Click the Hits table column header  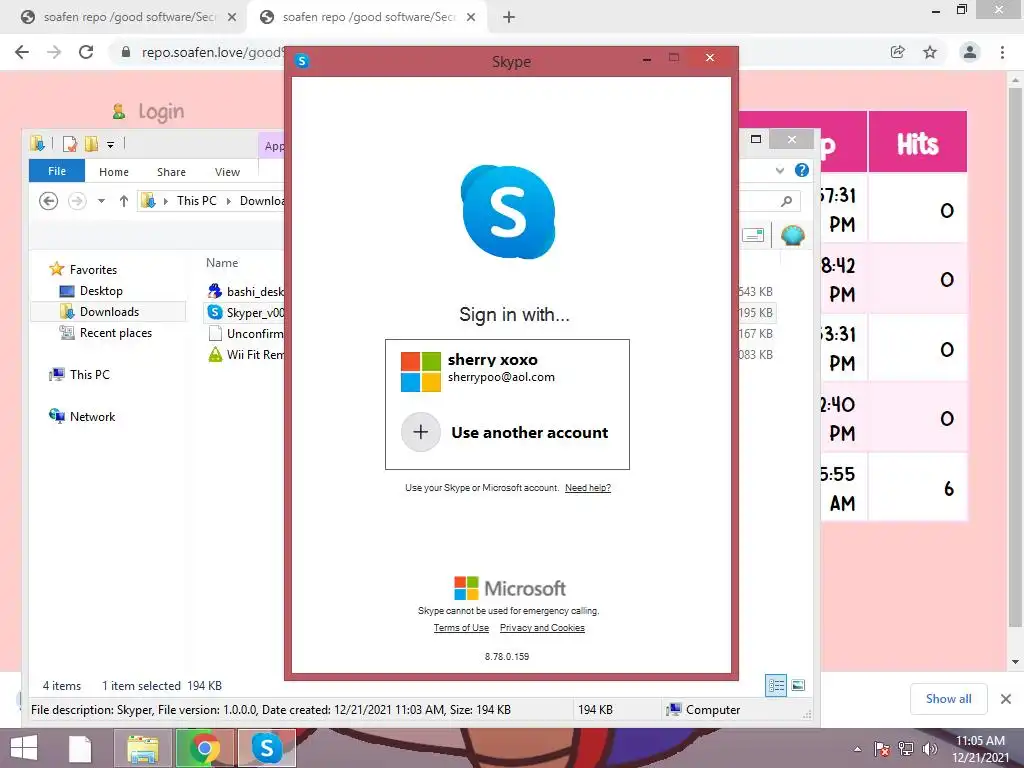click(917, 144)
